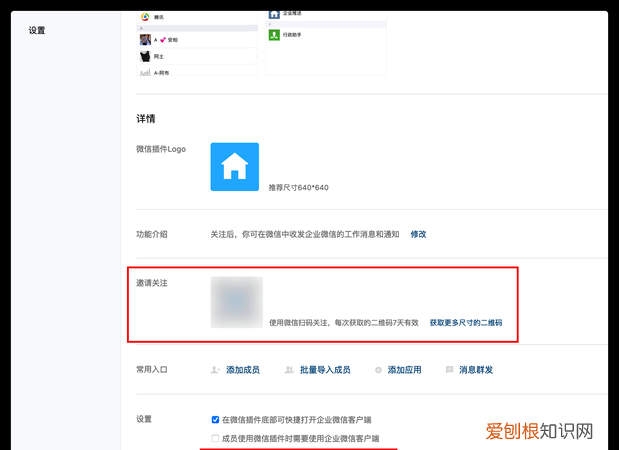
Task: Click the 设置 label above the checkboxes
Action: point(144,419)
